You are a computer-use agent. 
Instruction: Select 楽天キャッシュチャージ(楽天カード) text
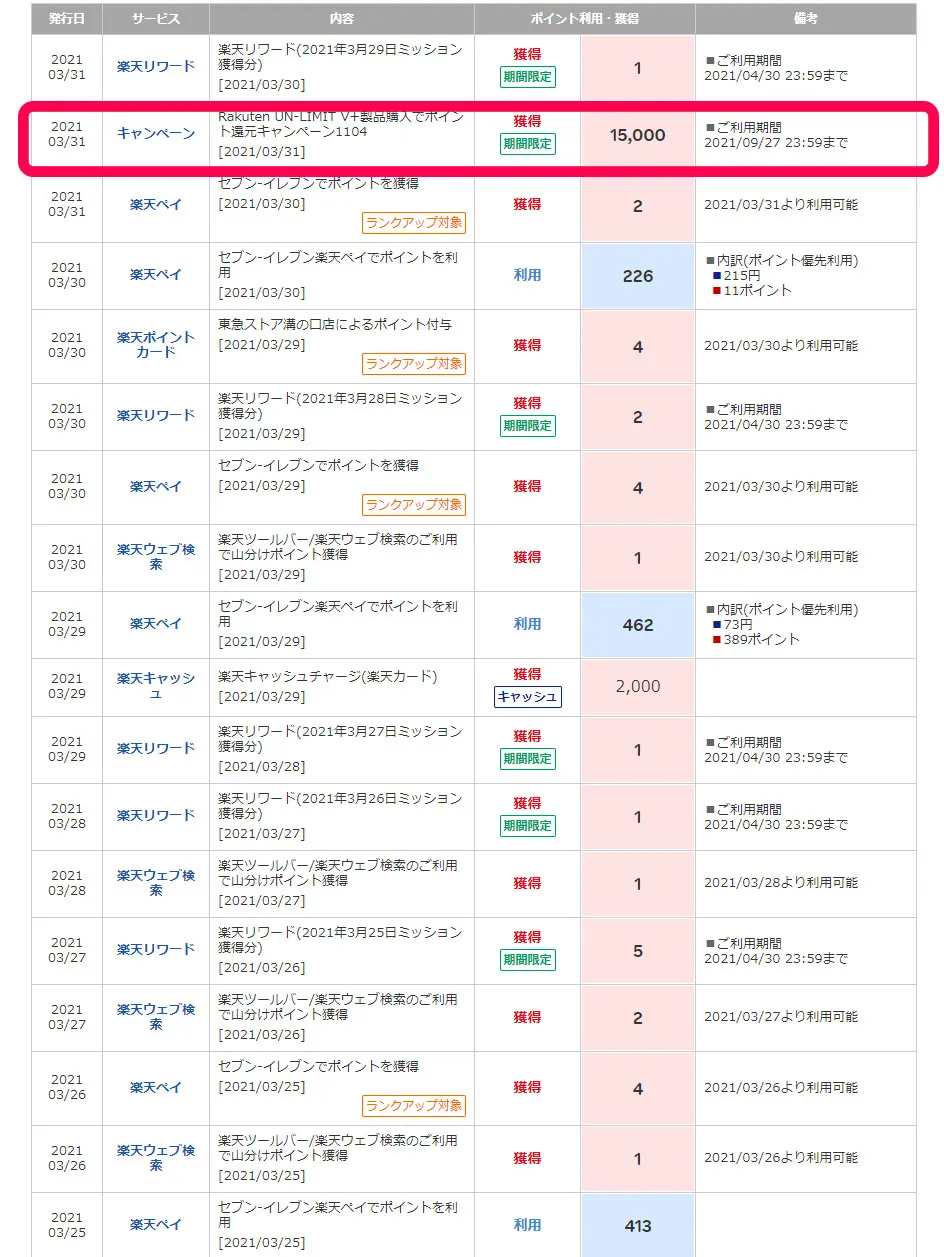[328, 676]
